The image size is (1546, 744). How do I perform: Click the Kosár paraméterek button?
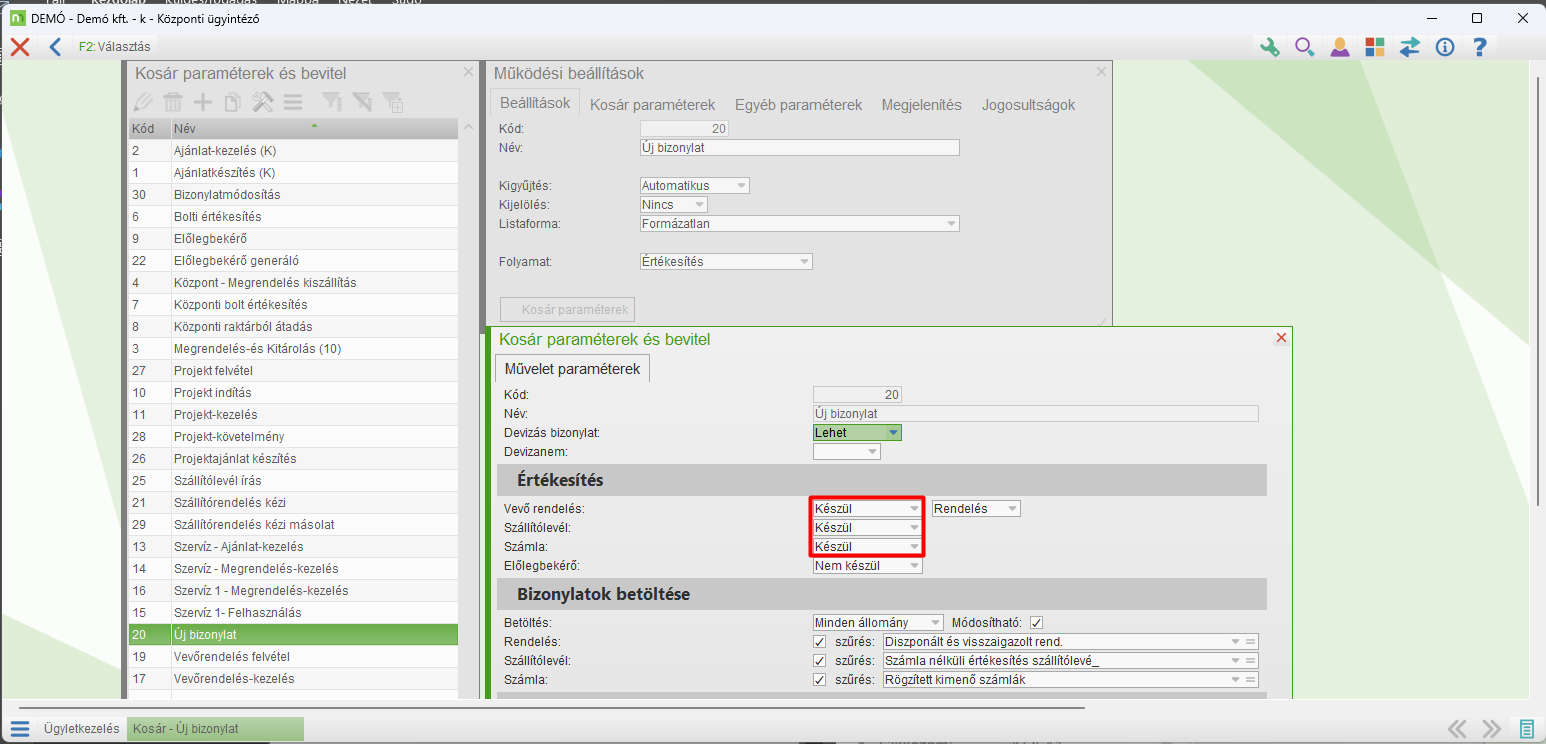click(x=567, y=310)
